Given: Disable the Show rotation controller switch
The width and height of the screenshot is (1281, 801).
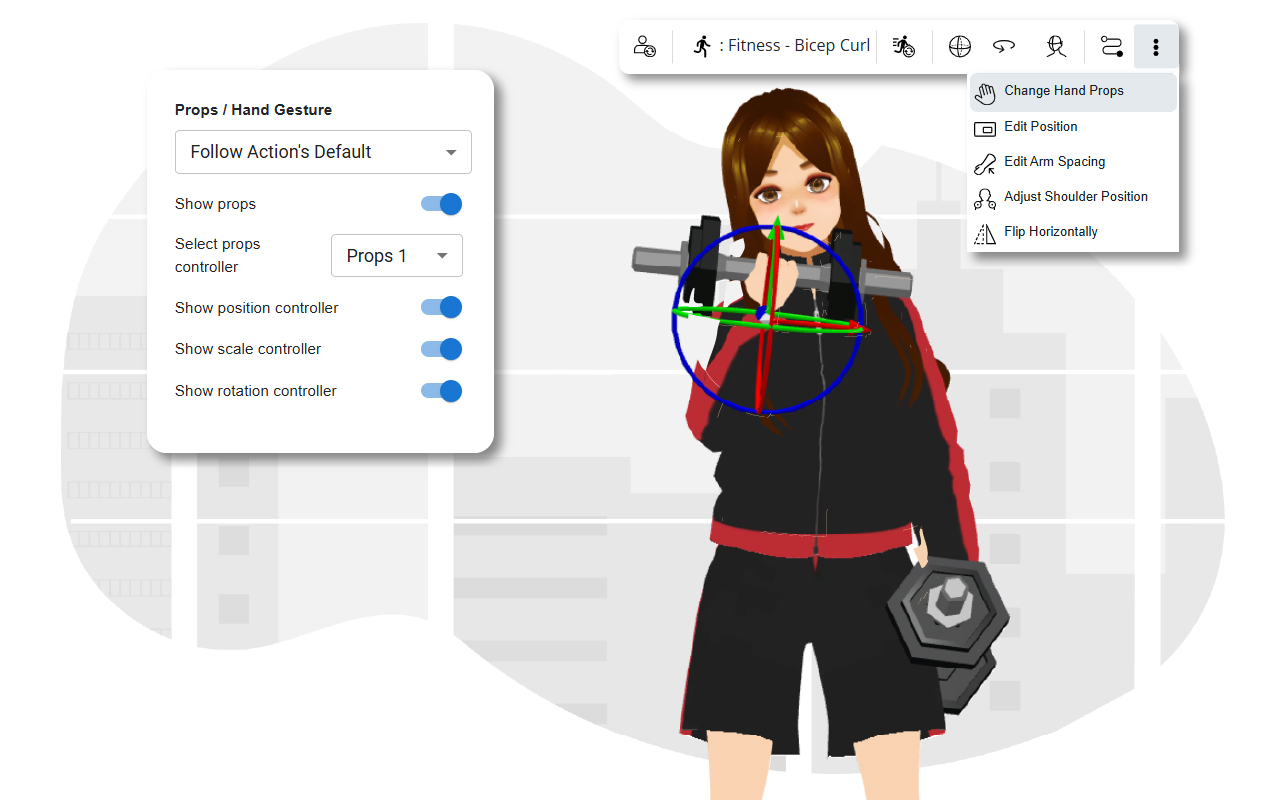Looking at the screenshot, I should (441, 391).
